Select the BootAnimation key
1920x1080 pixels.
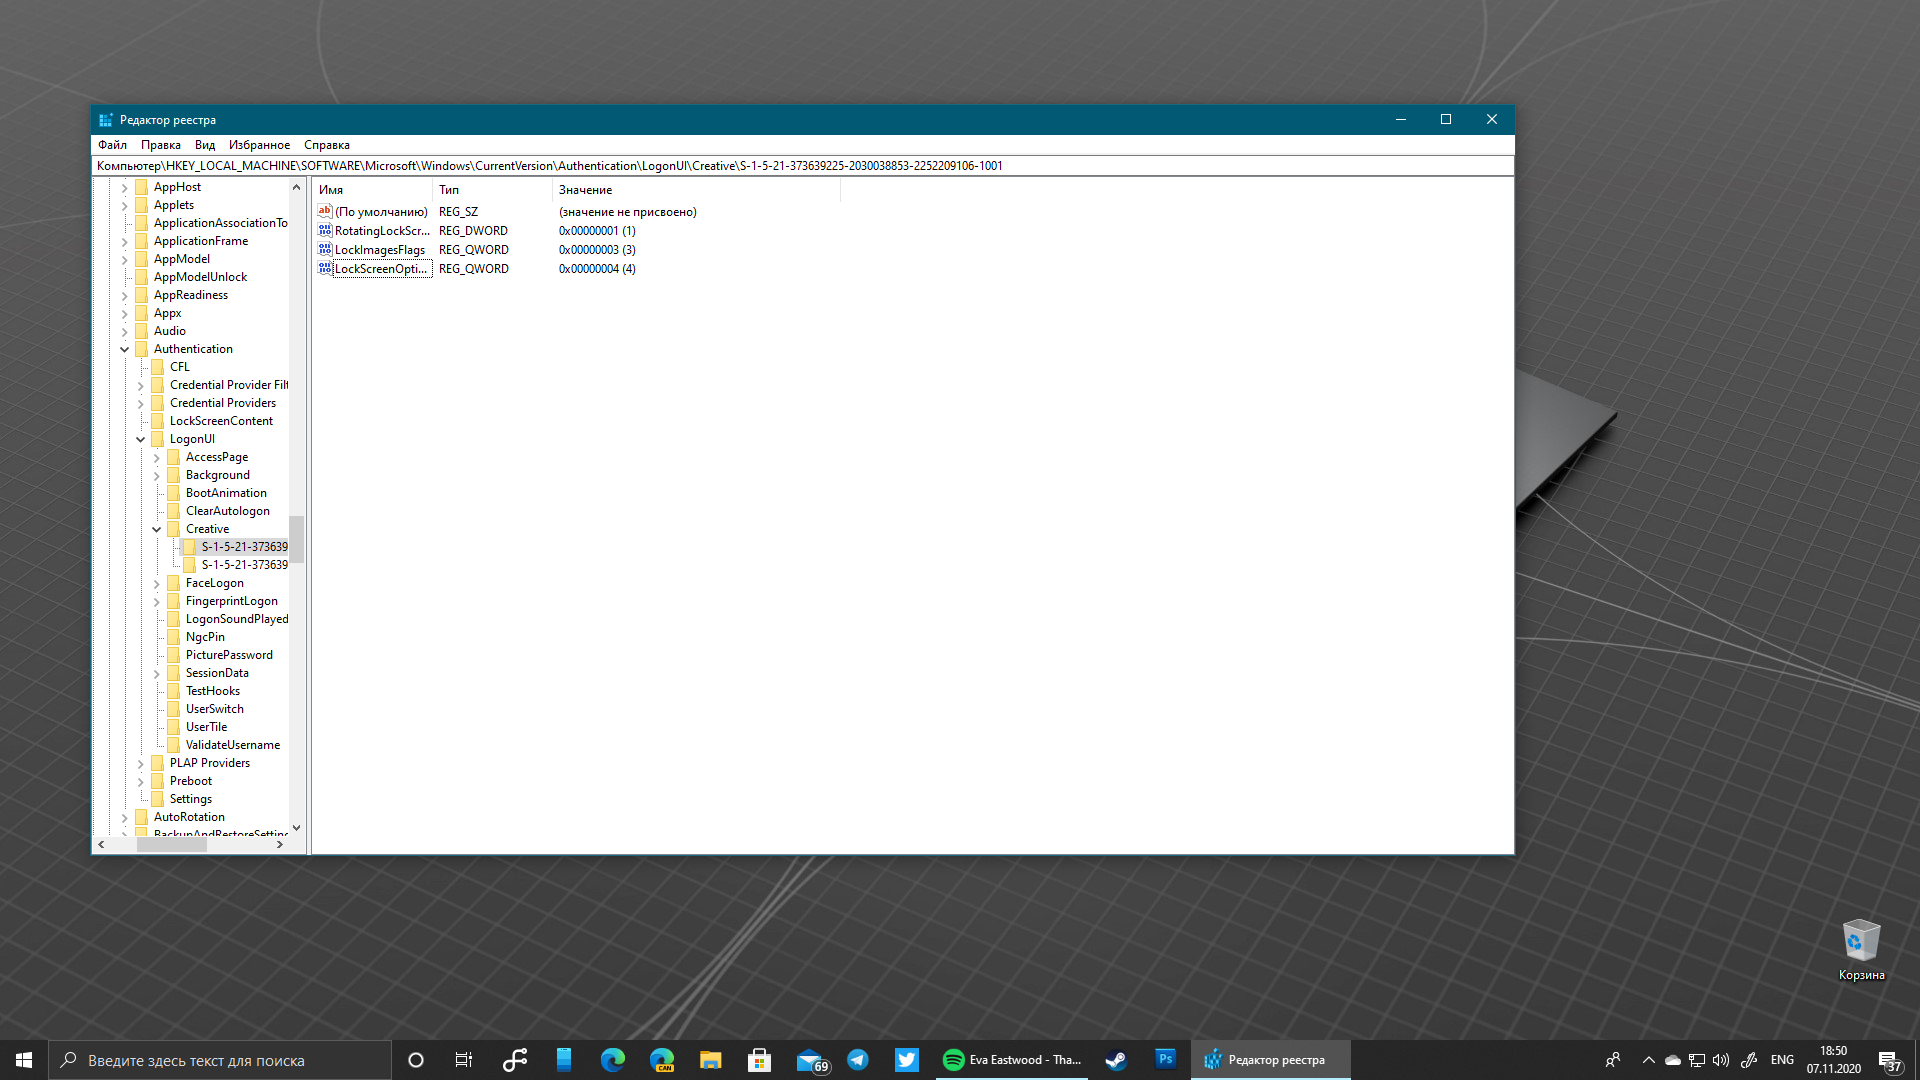point(226,493)
